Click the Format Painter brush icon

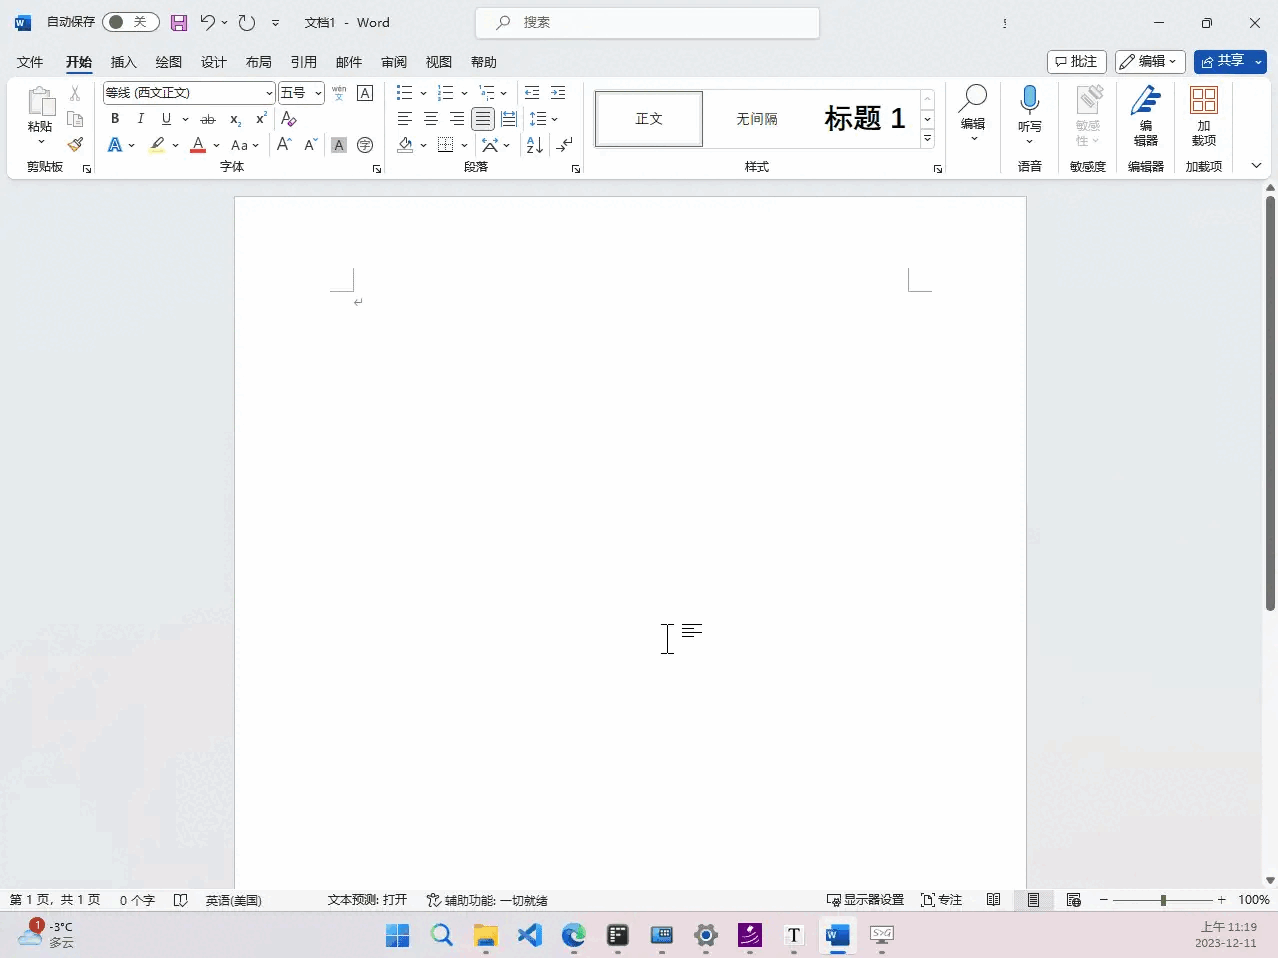pyautogui.click(x=75, y=145)
